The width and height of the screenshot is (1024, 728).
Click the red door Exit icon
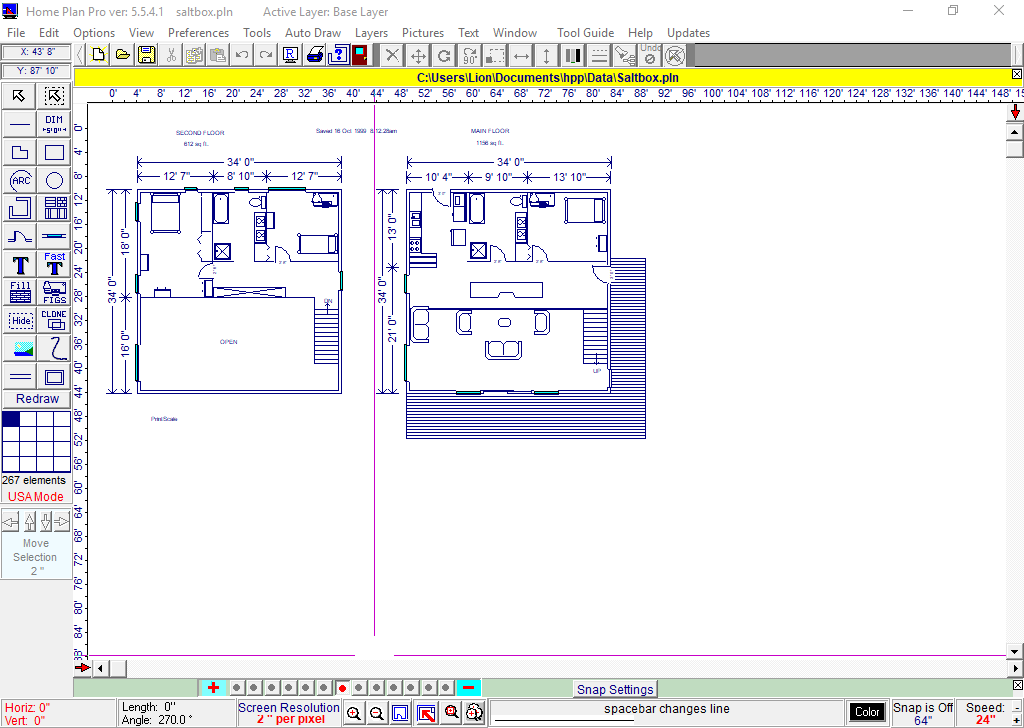point(360,55)
